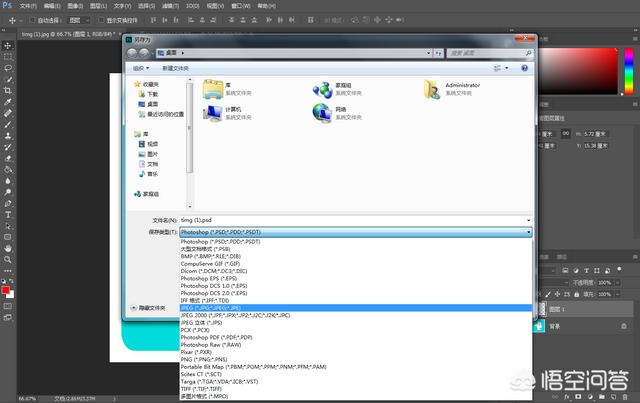Select the Crop tool

coord(8,91)
